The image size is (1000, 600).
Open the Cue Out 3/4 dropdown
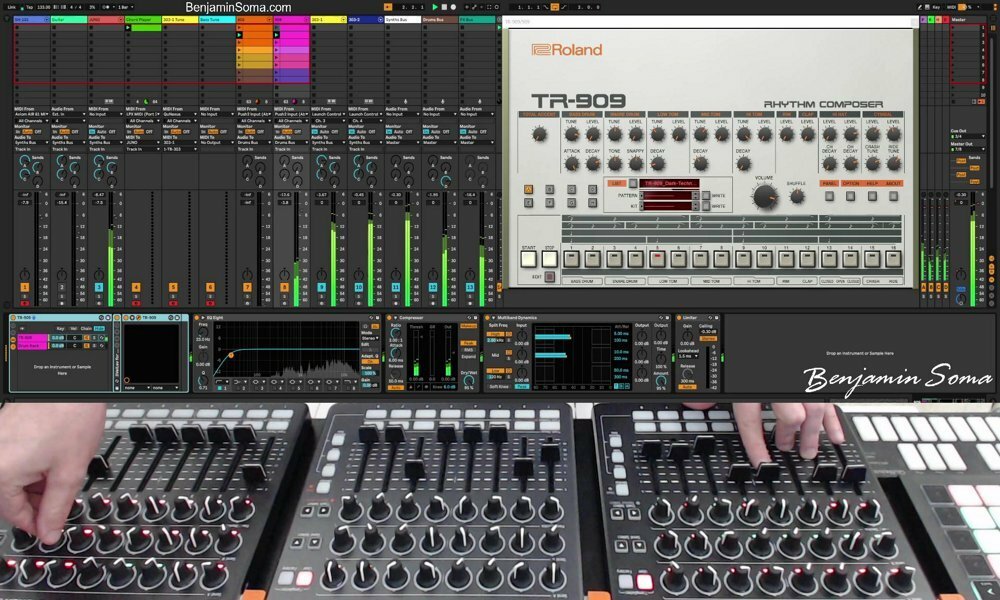(967, 136)
